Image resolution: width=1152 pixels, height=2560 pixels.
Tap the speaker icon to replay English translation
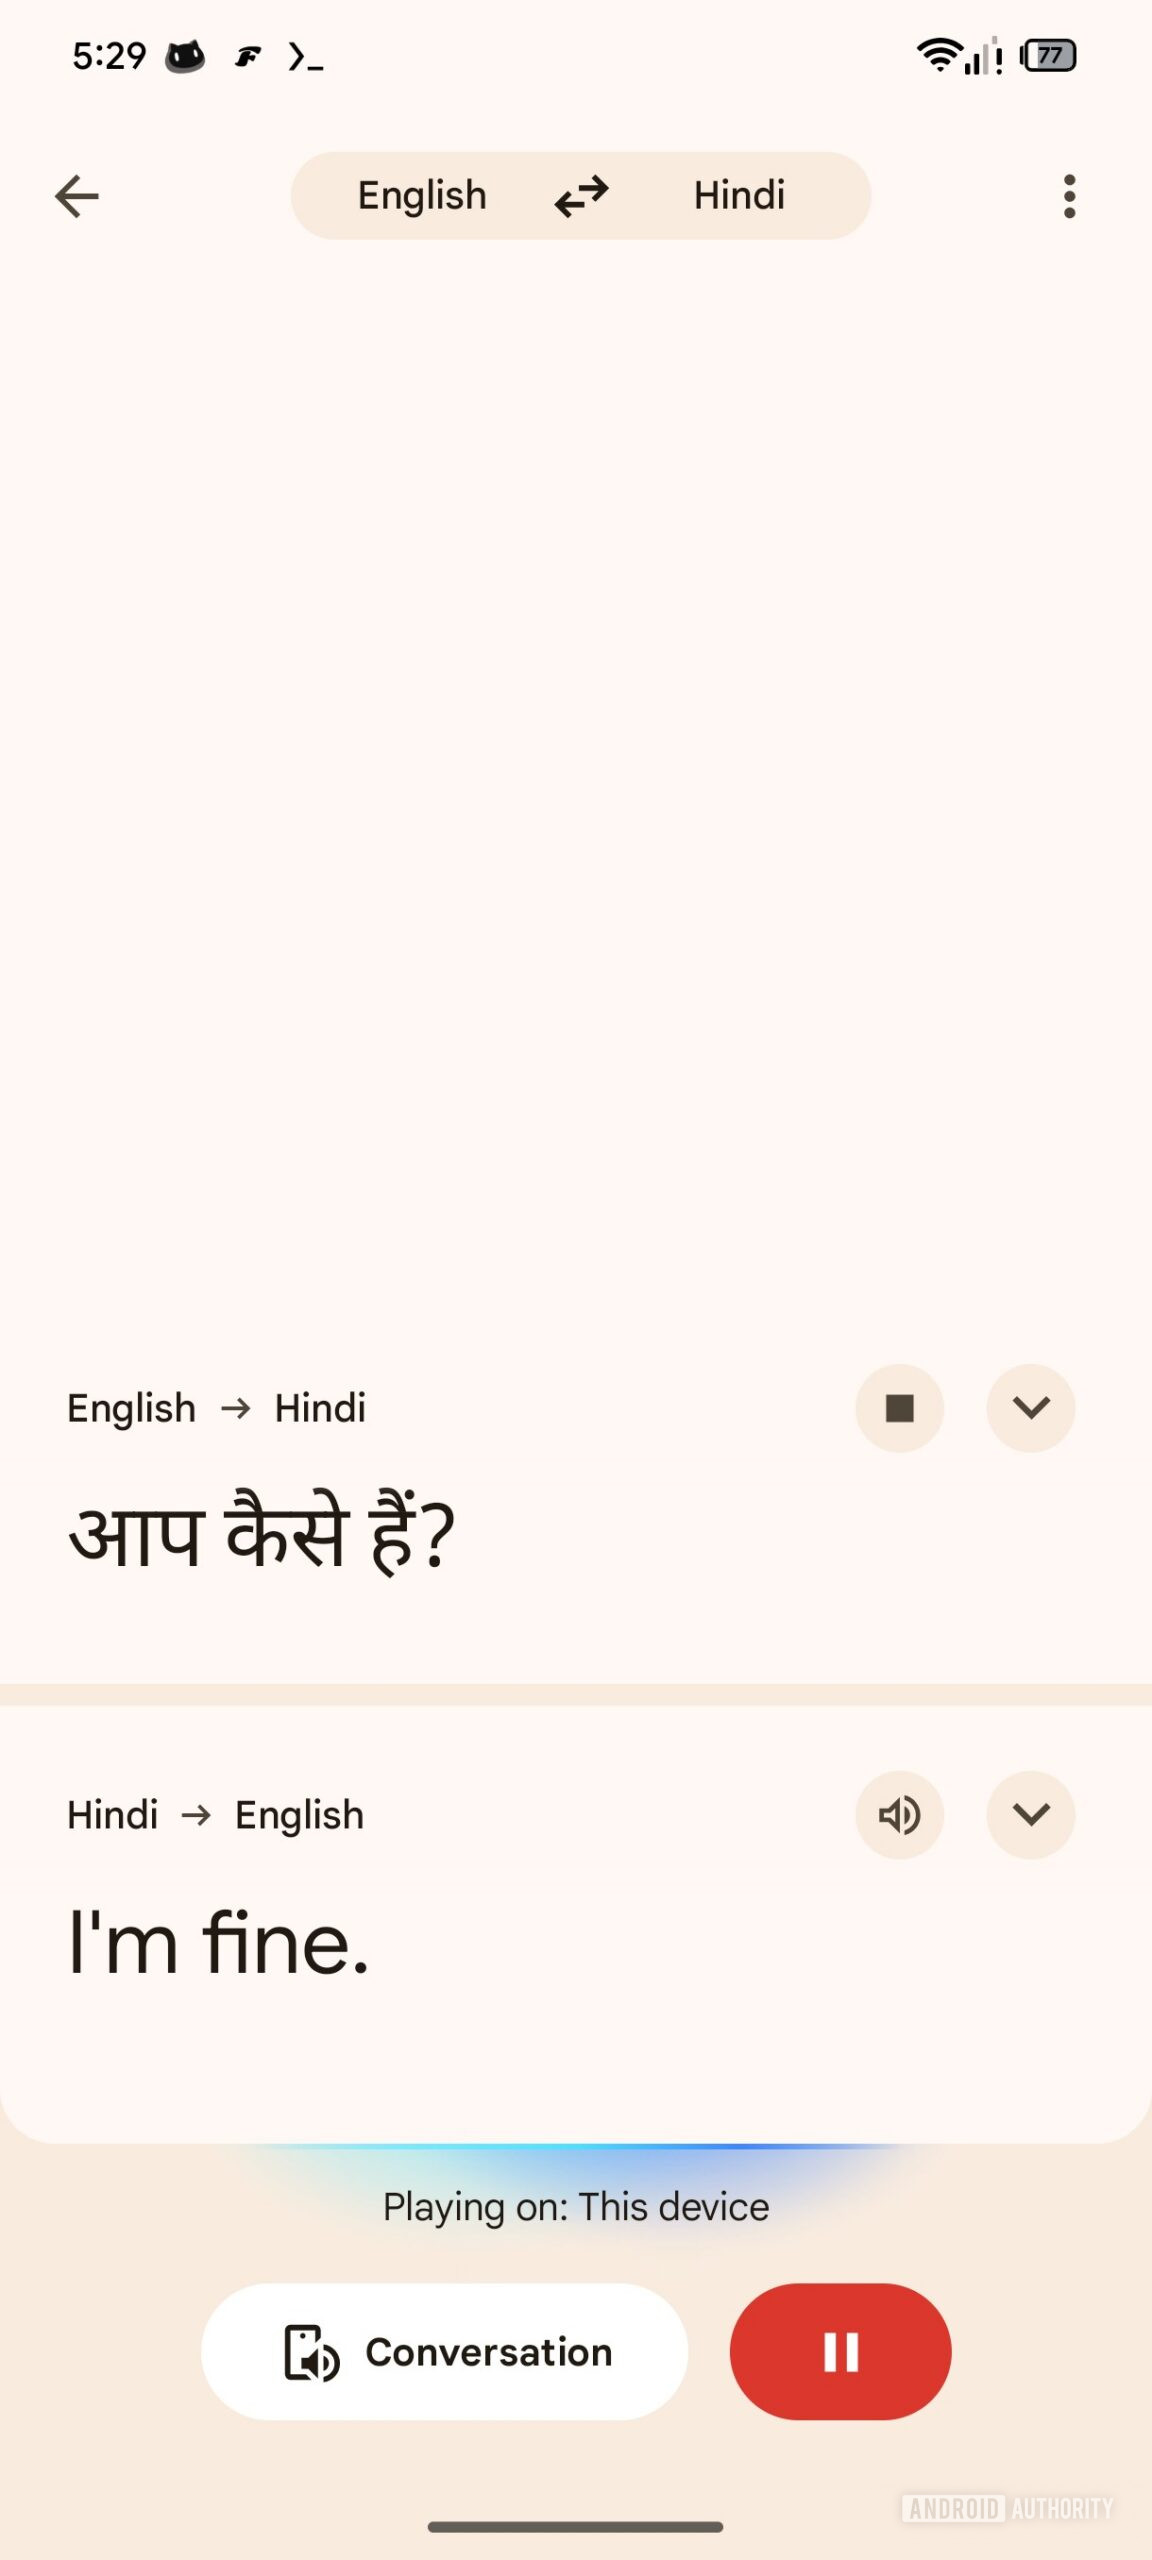click(899, 1815)
